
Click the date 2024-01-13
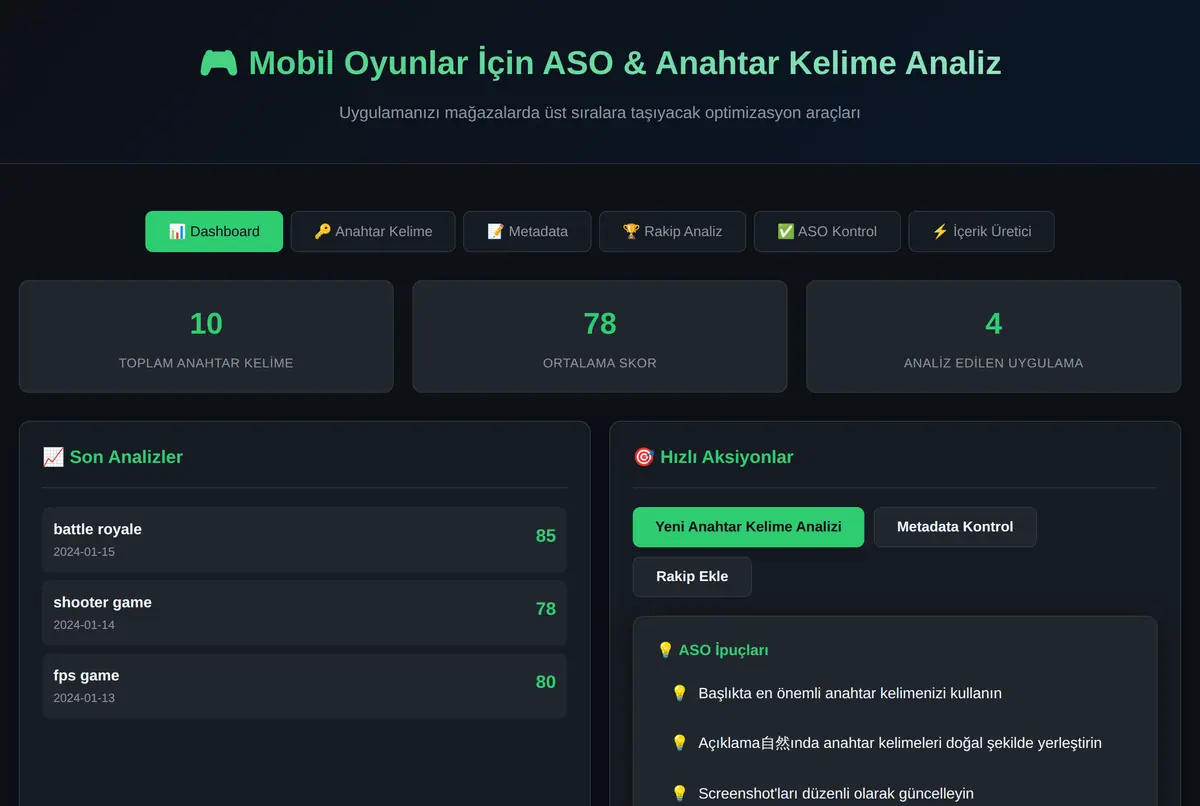tap(84, 698)
